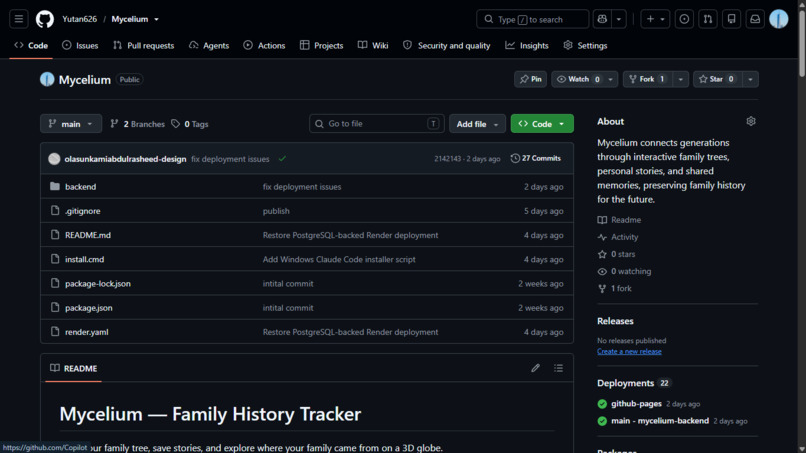This screenshot has height=453, width=806.
Task: Edit README with the pencil icon
Action: tap(535, 368)
